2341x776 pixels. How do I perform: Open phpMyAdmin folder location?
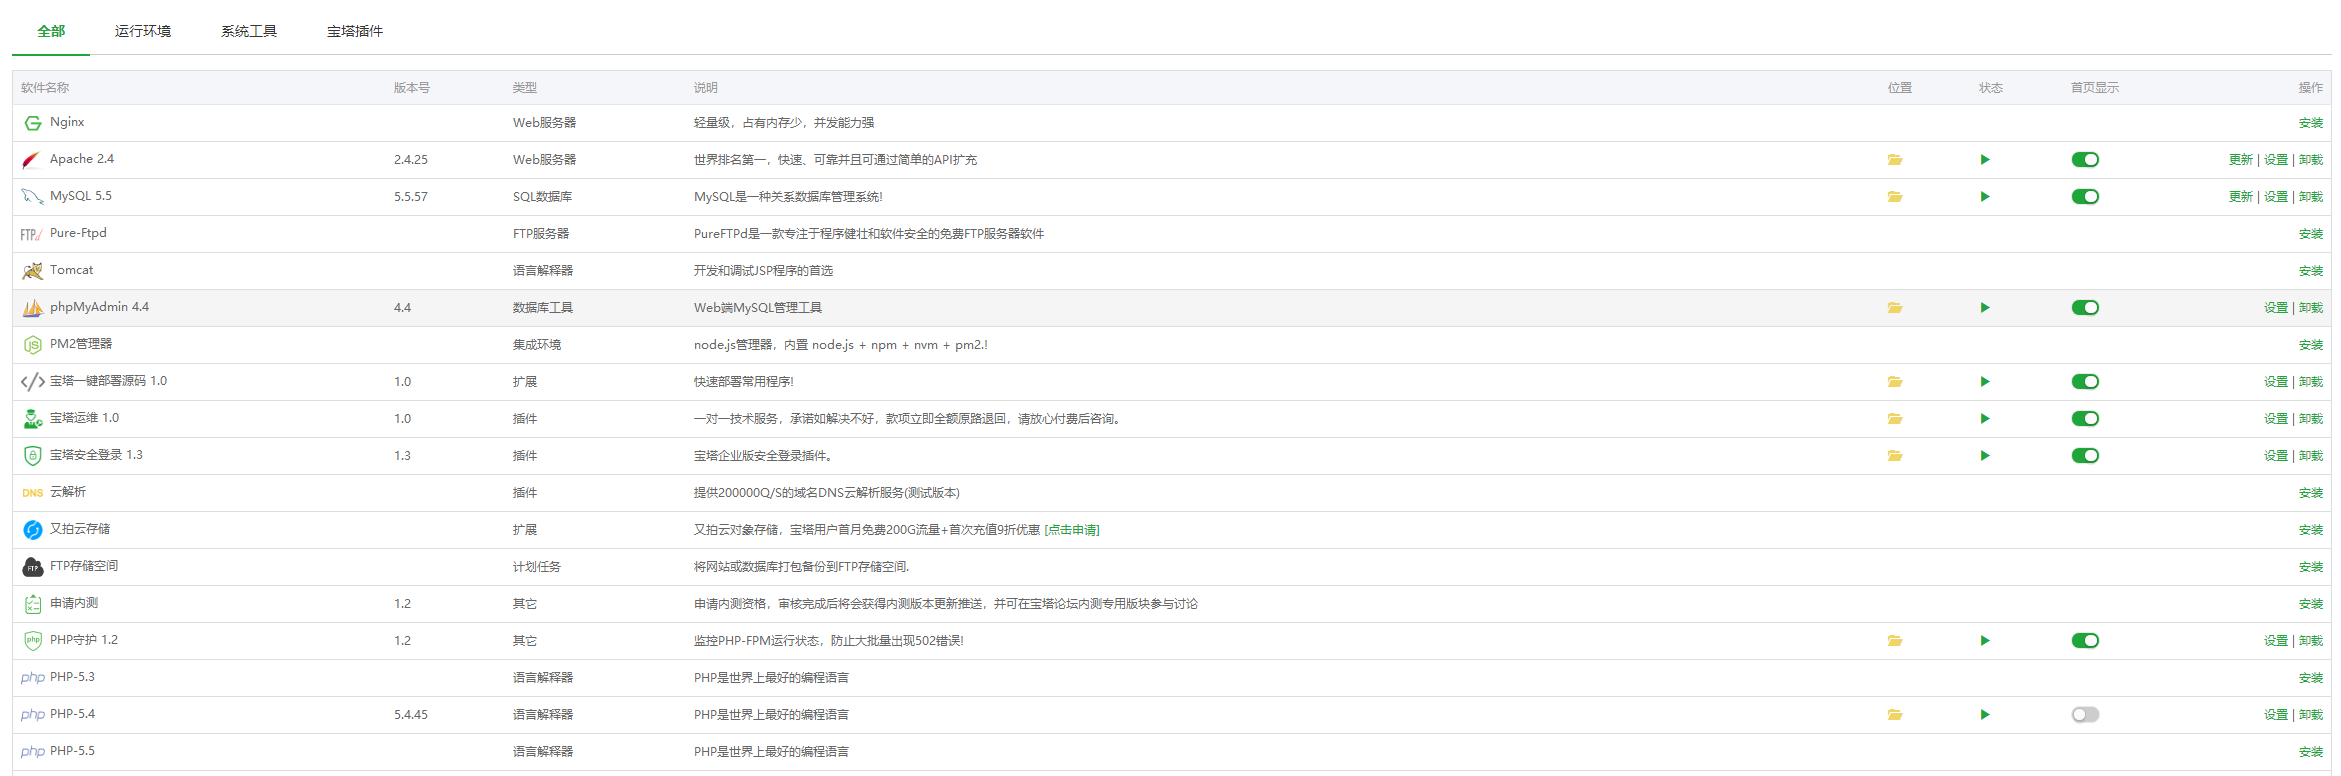tap(1895, 308)
